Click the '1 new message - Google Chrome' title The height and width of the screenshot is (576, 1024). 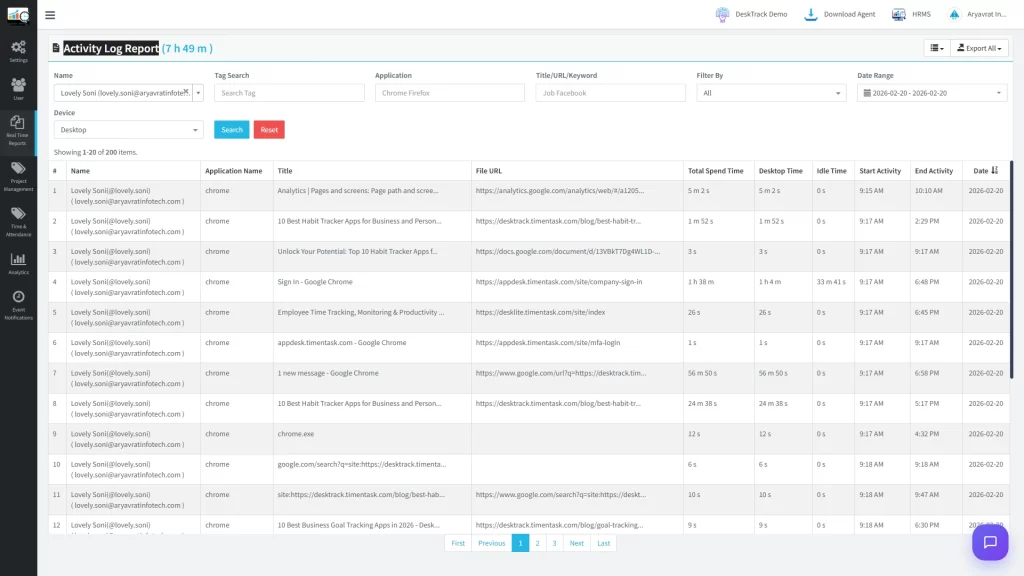(328, 373)
